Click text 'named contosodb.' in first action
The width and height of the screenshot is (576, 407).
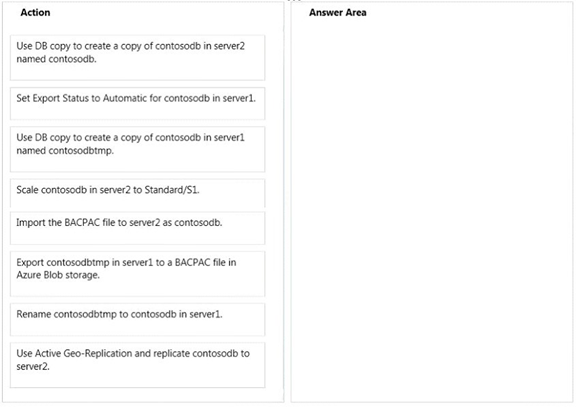coord(56,59)
